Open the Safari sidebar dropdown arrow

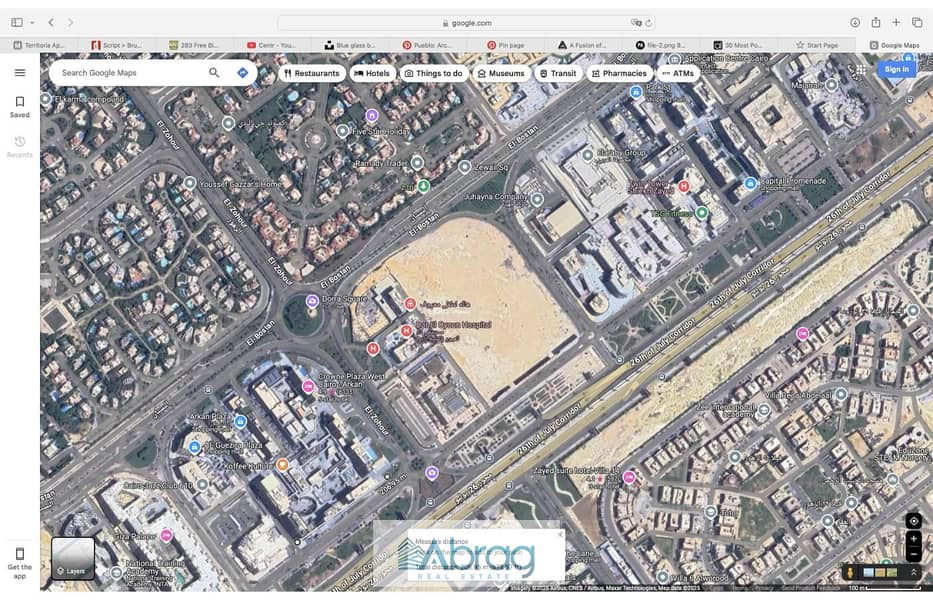tap(32, 22)
